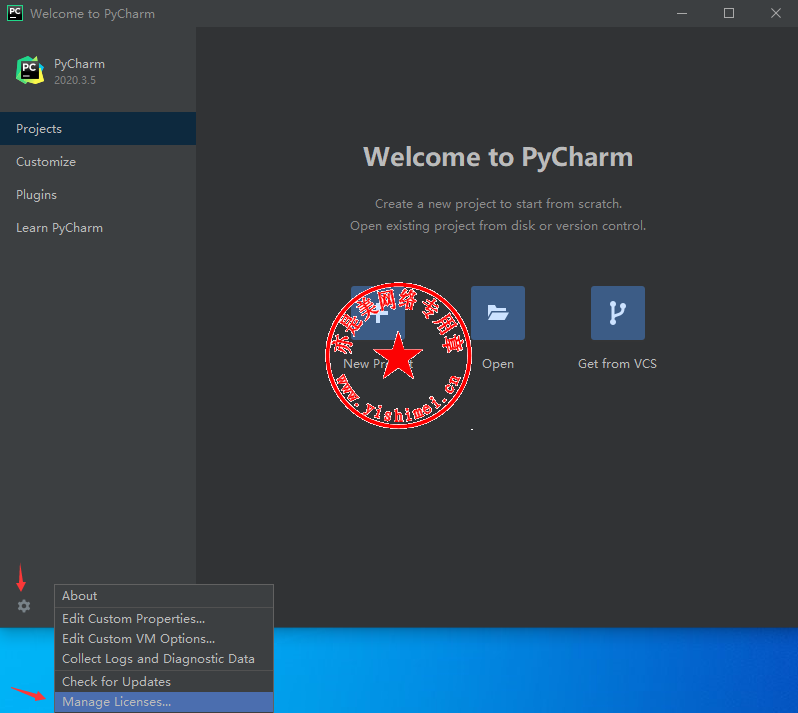This screenshot has height=713, width=798.
Task: Select the Projects tab
Action: (98, 128)
